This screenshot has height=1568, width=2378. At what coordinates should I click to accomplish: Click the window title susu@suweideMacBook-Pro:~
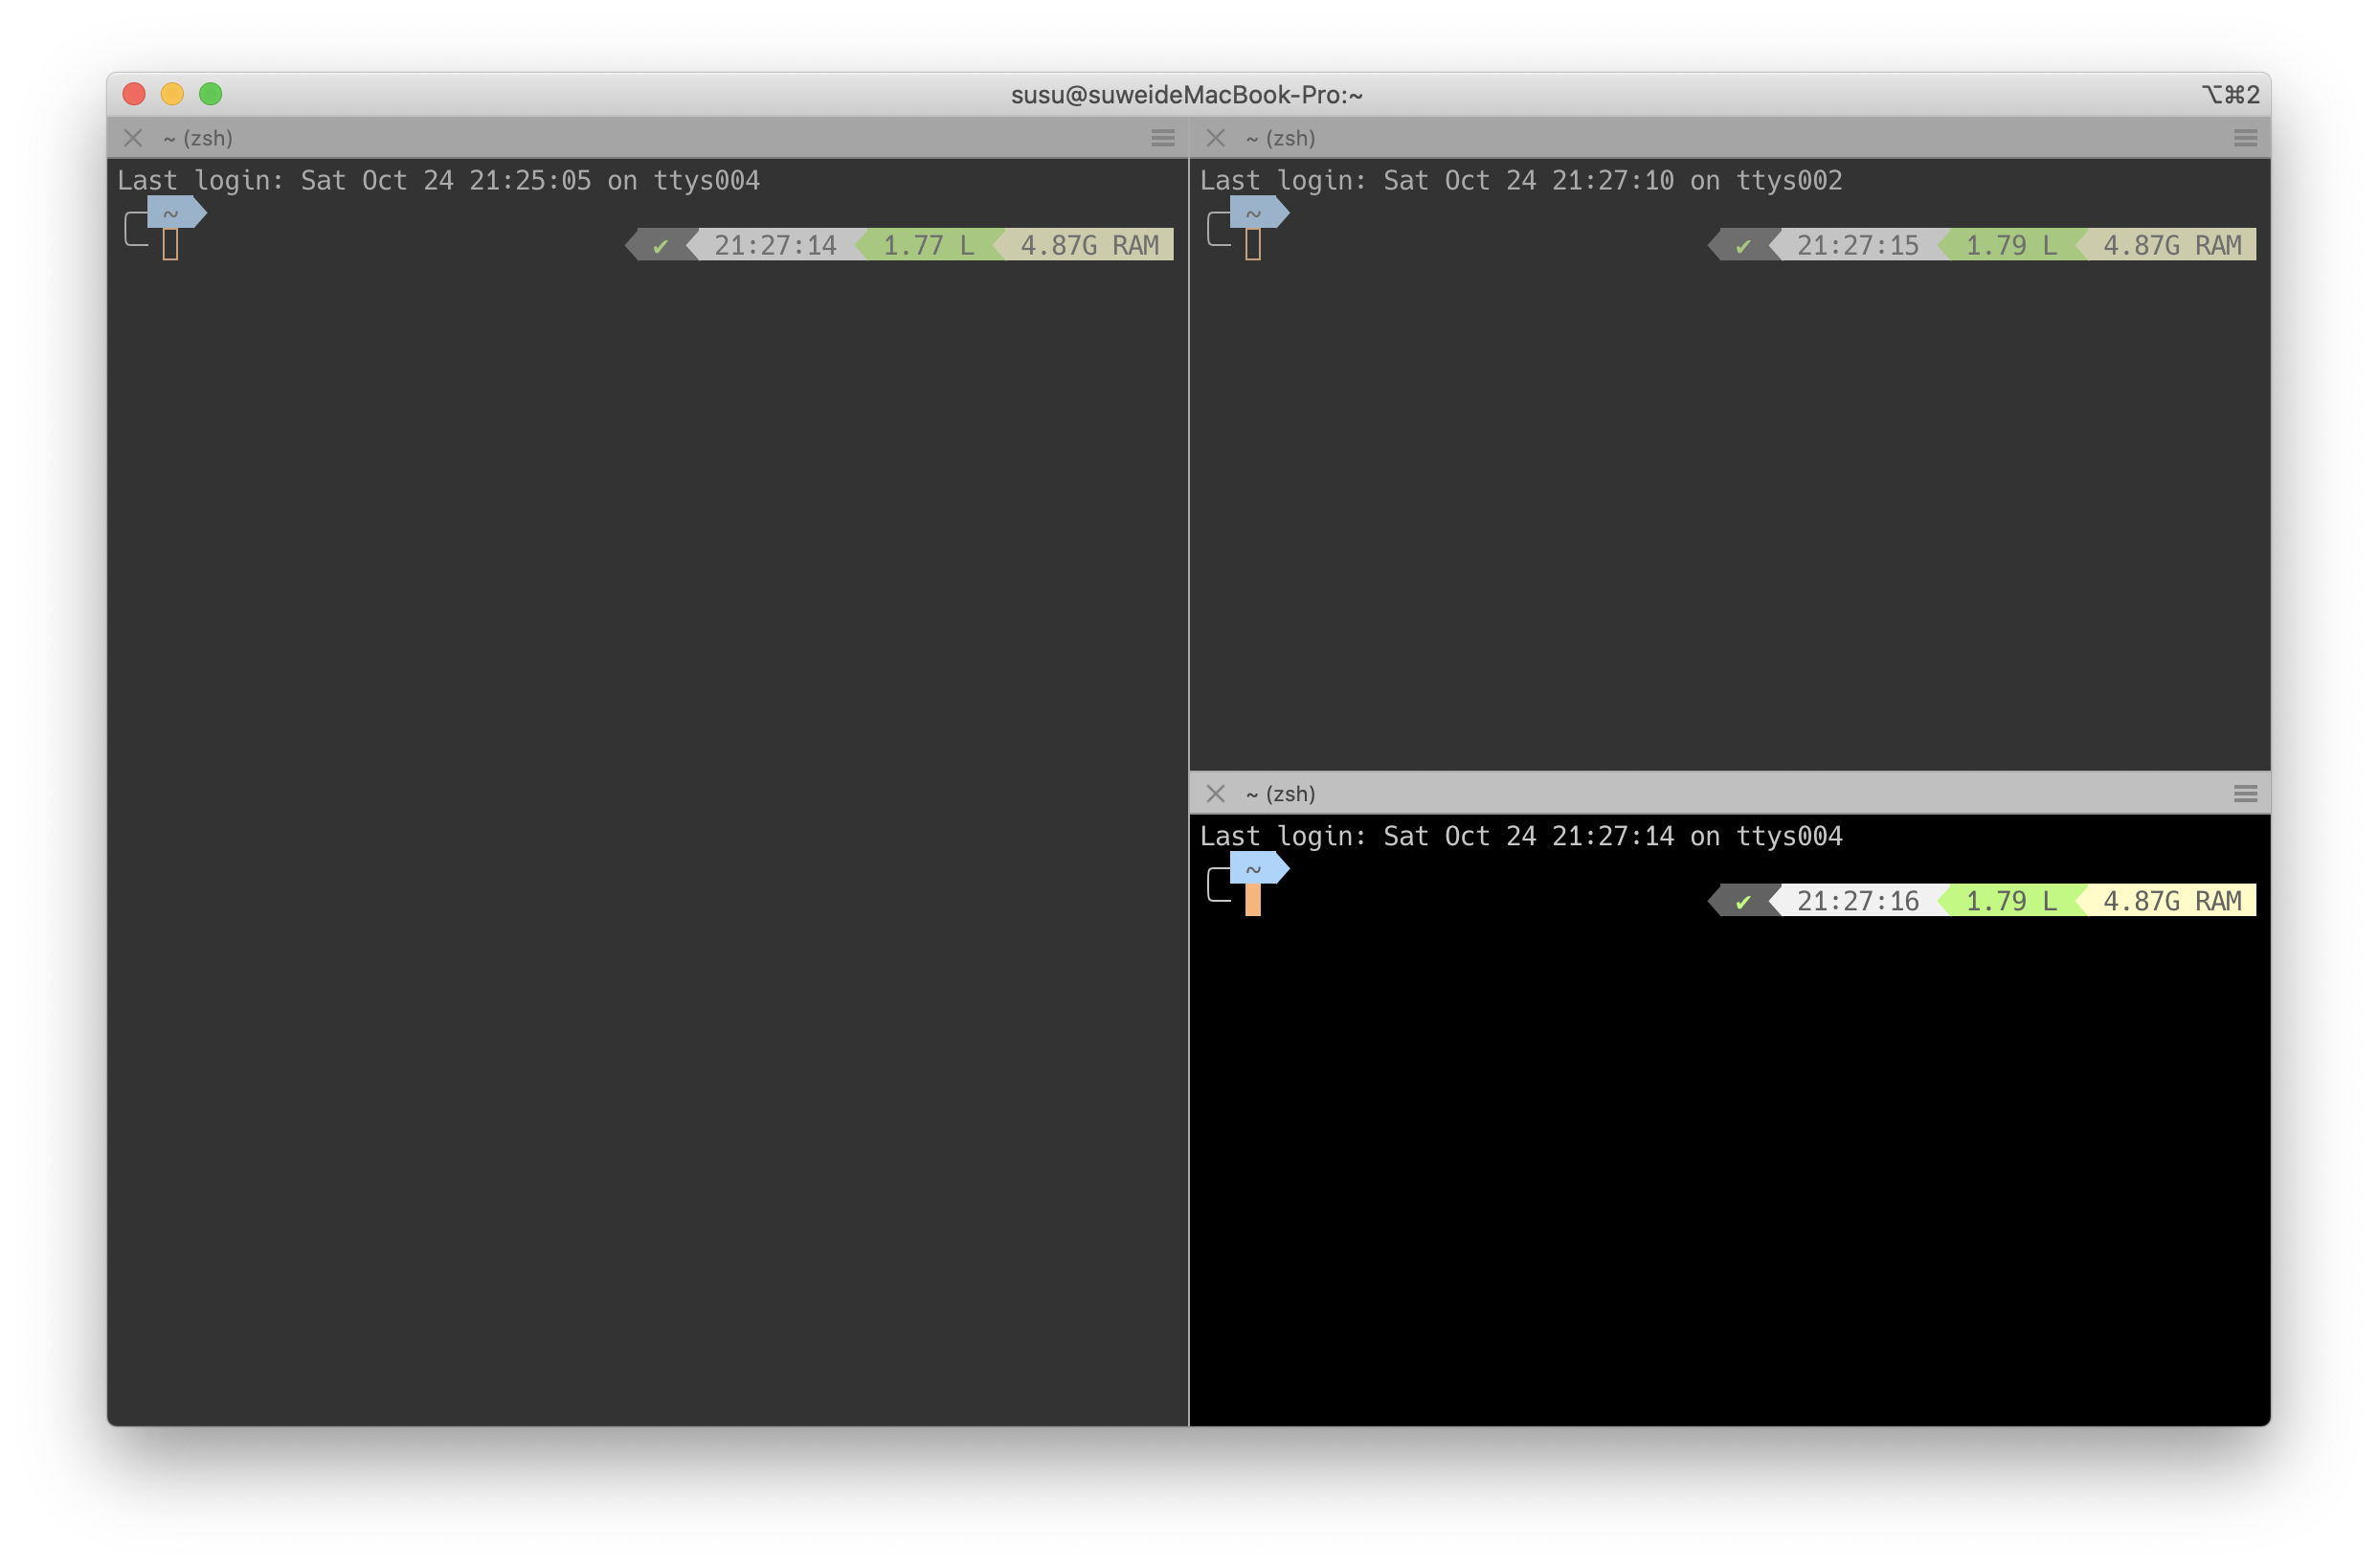click(1186, 94)
